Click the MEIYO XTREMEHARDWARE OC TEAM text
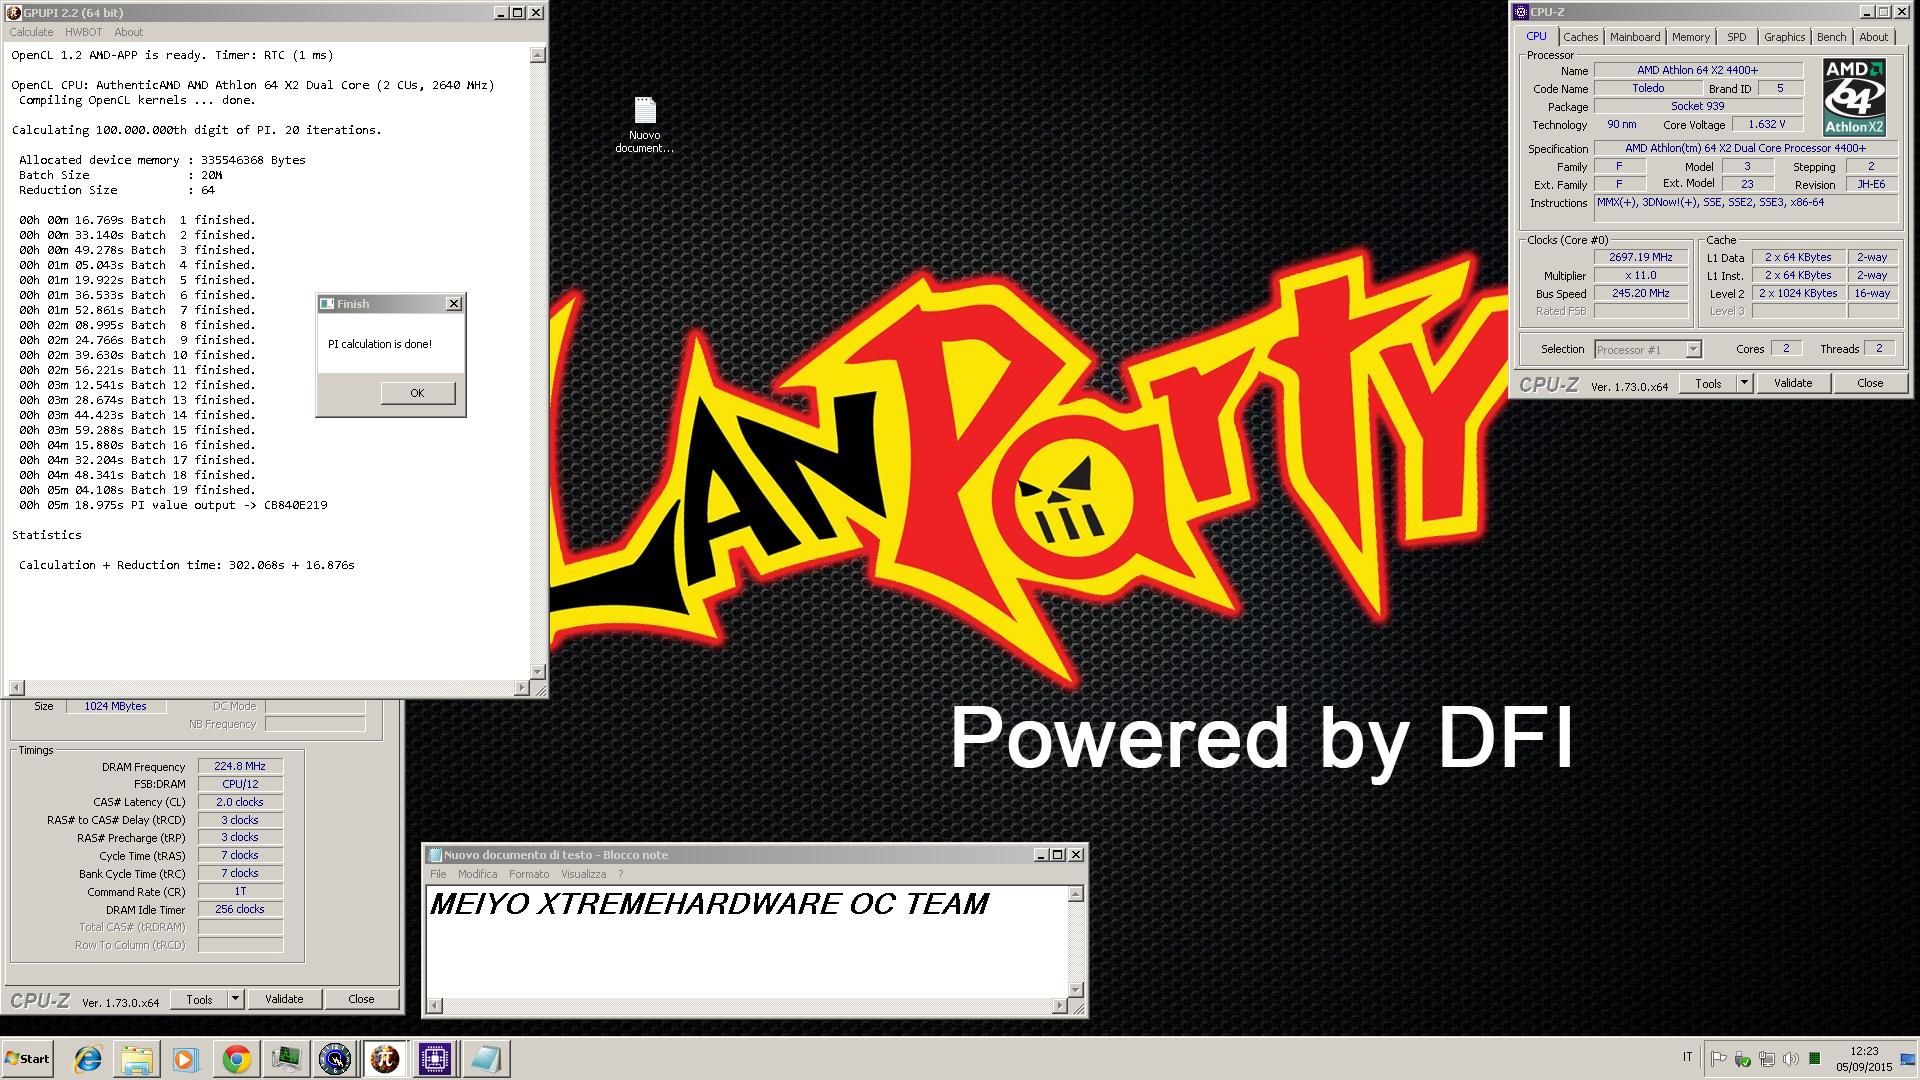 [x=709, y=904]
